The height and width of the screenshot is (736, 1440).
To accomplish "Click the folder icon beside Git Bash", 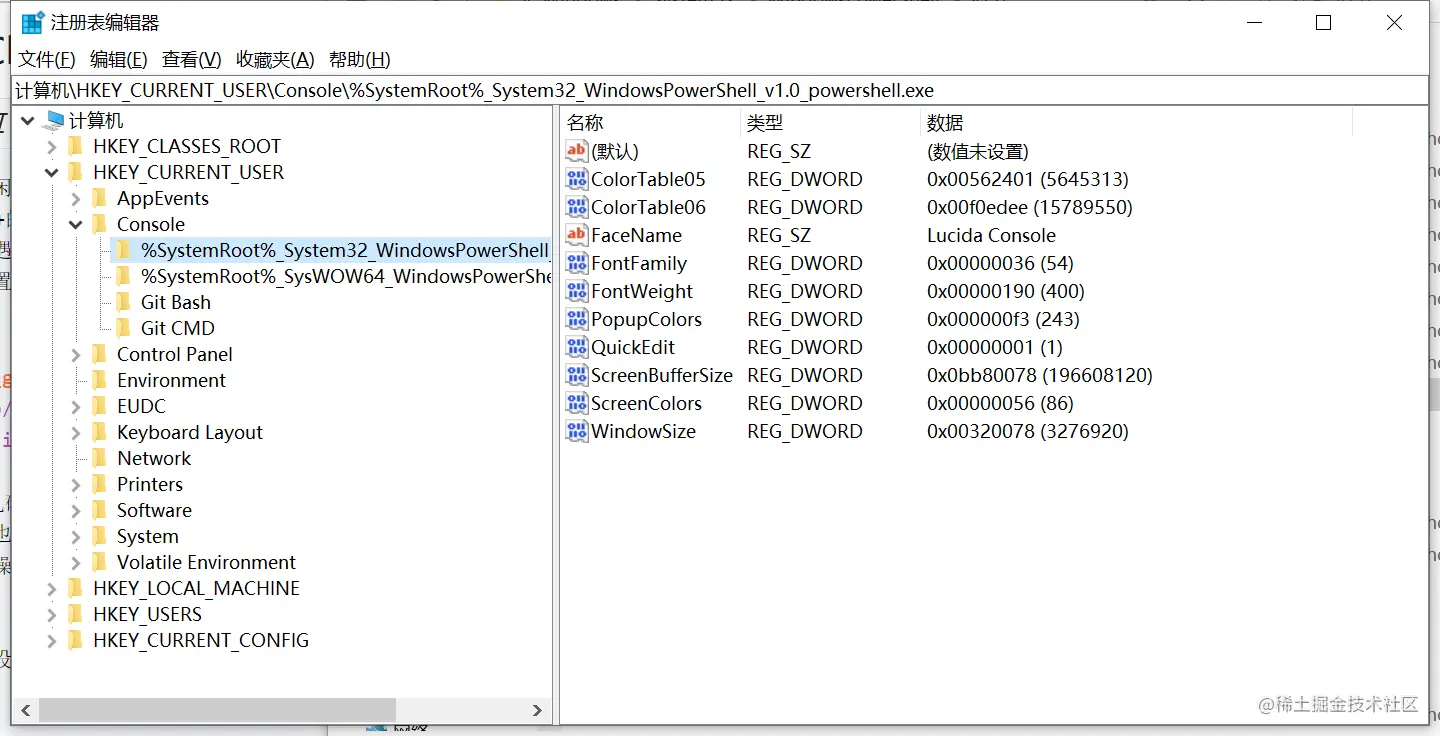I will 122,303.
